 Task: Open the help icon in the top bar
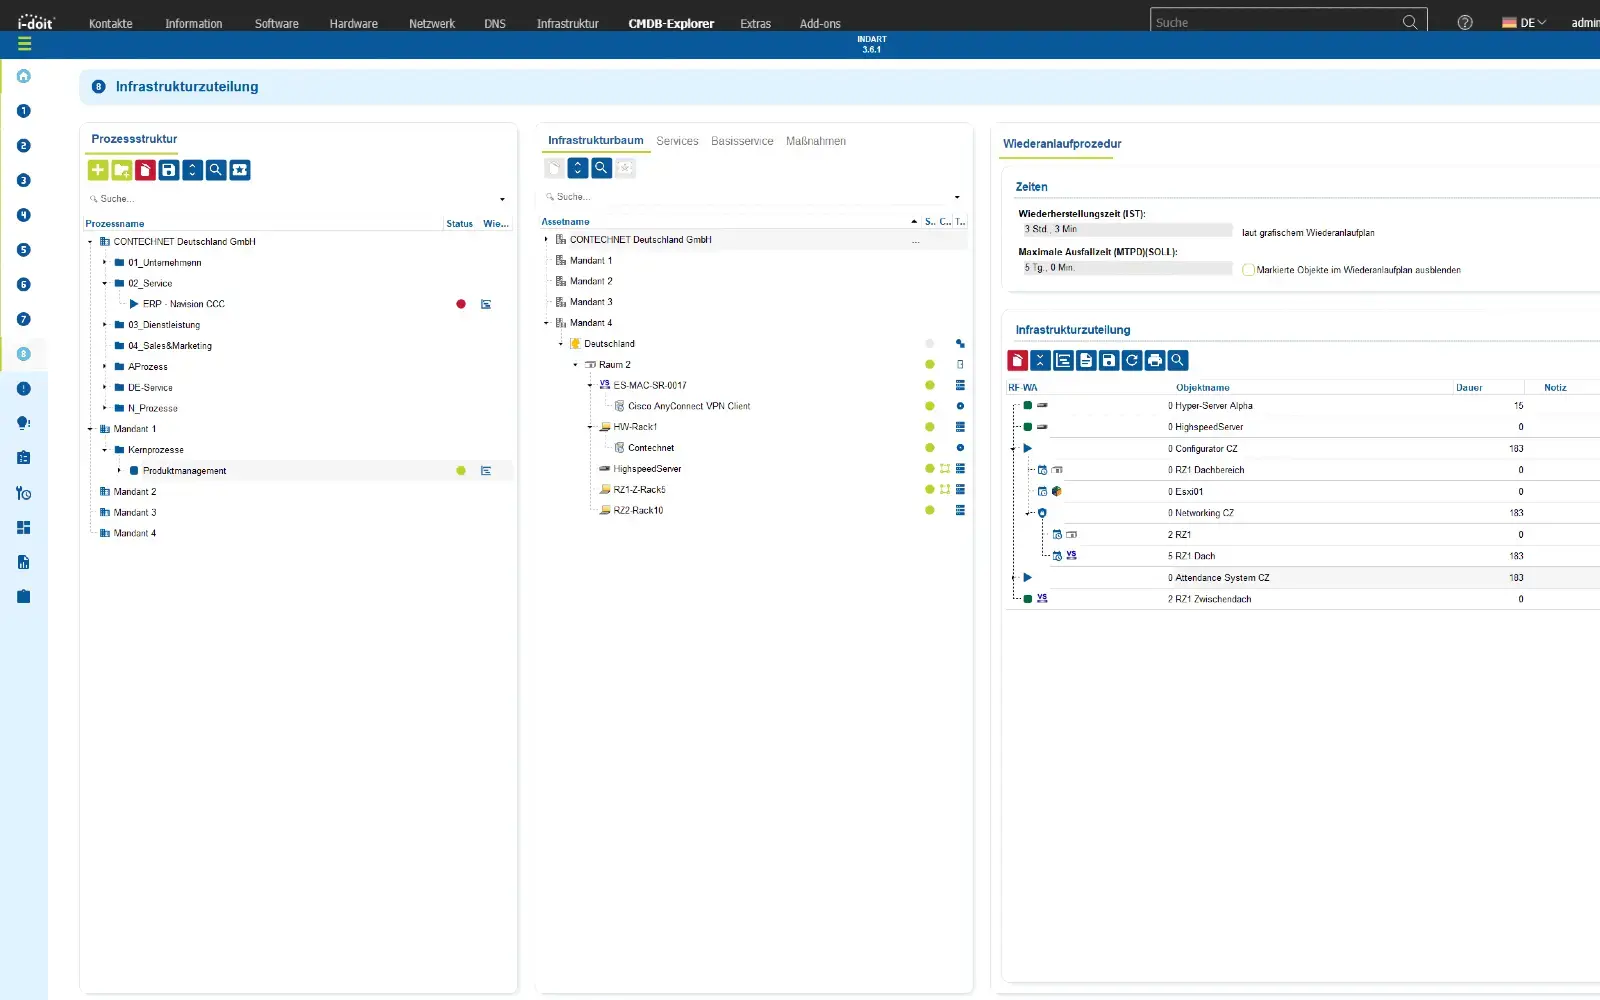(x=1464, y=22)
